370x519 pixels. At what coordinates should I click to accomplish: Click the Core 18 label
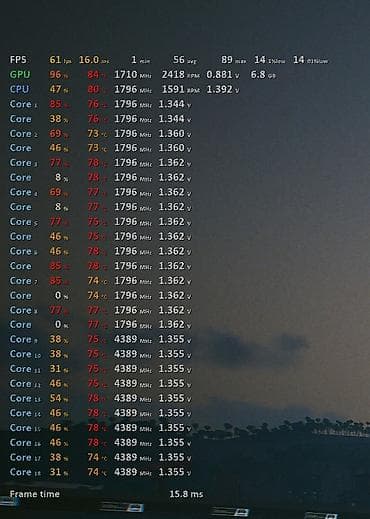pos(25,472)
